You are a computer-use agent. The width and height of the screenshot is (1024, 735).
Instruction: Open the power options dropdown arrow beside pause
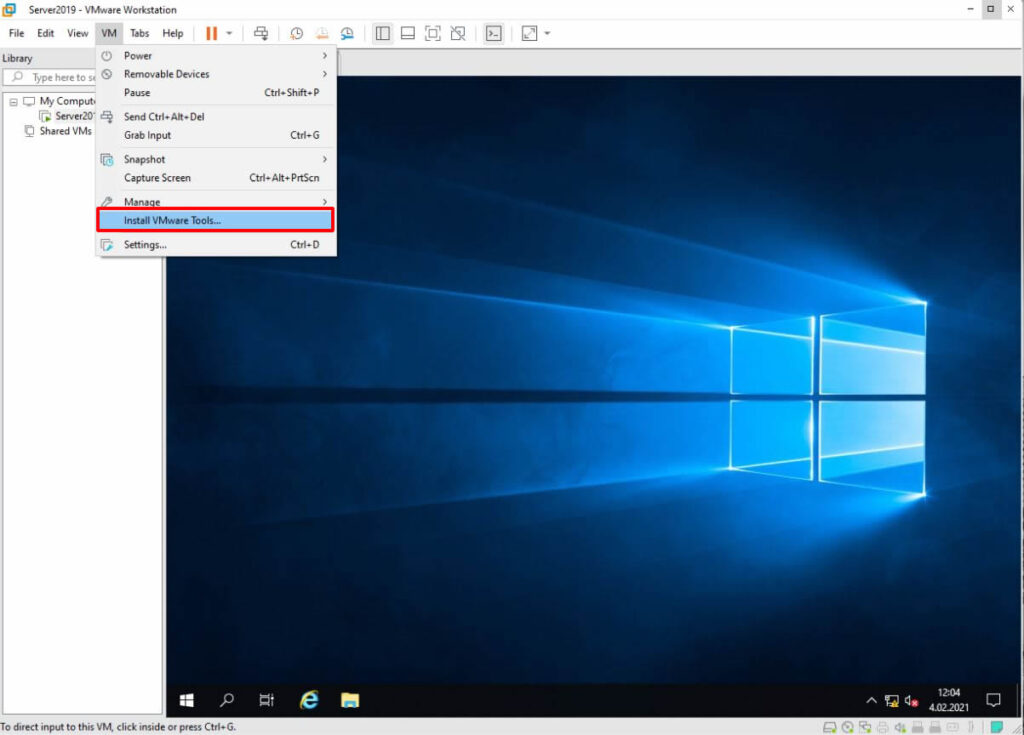[x=229, y=33]
